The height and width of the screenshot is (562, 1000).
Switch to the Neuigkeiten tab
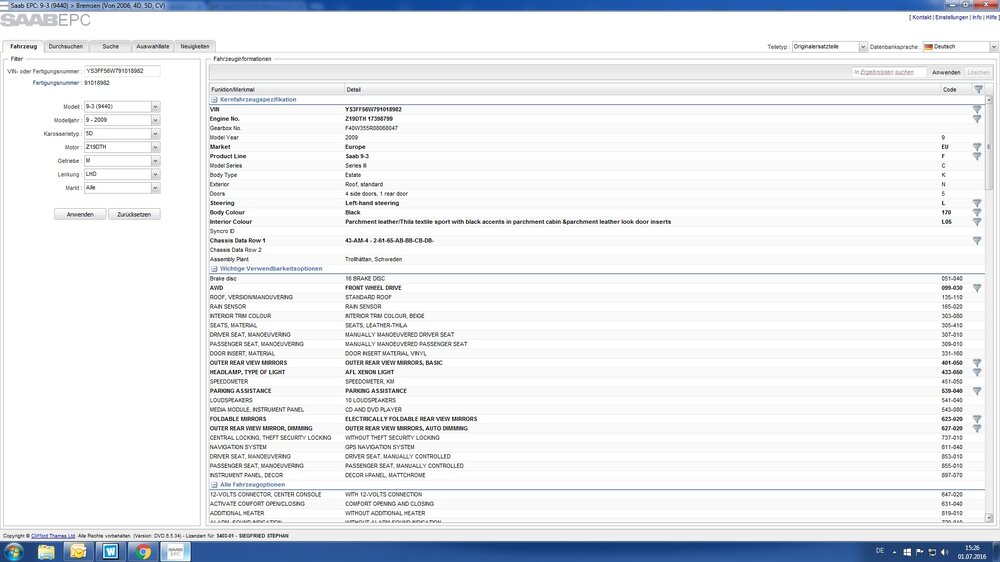195,47
